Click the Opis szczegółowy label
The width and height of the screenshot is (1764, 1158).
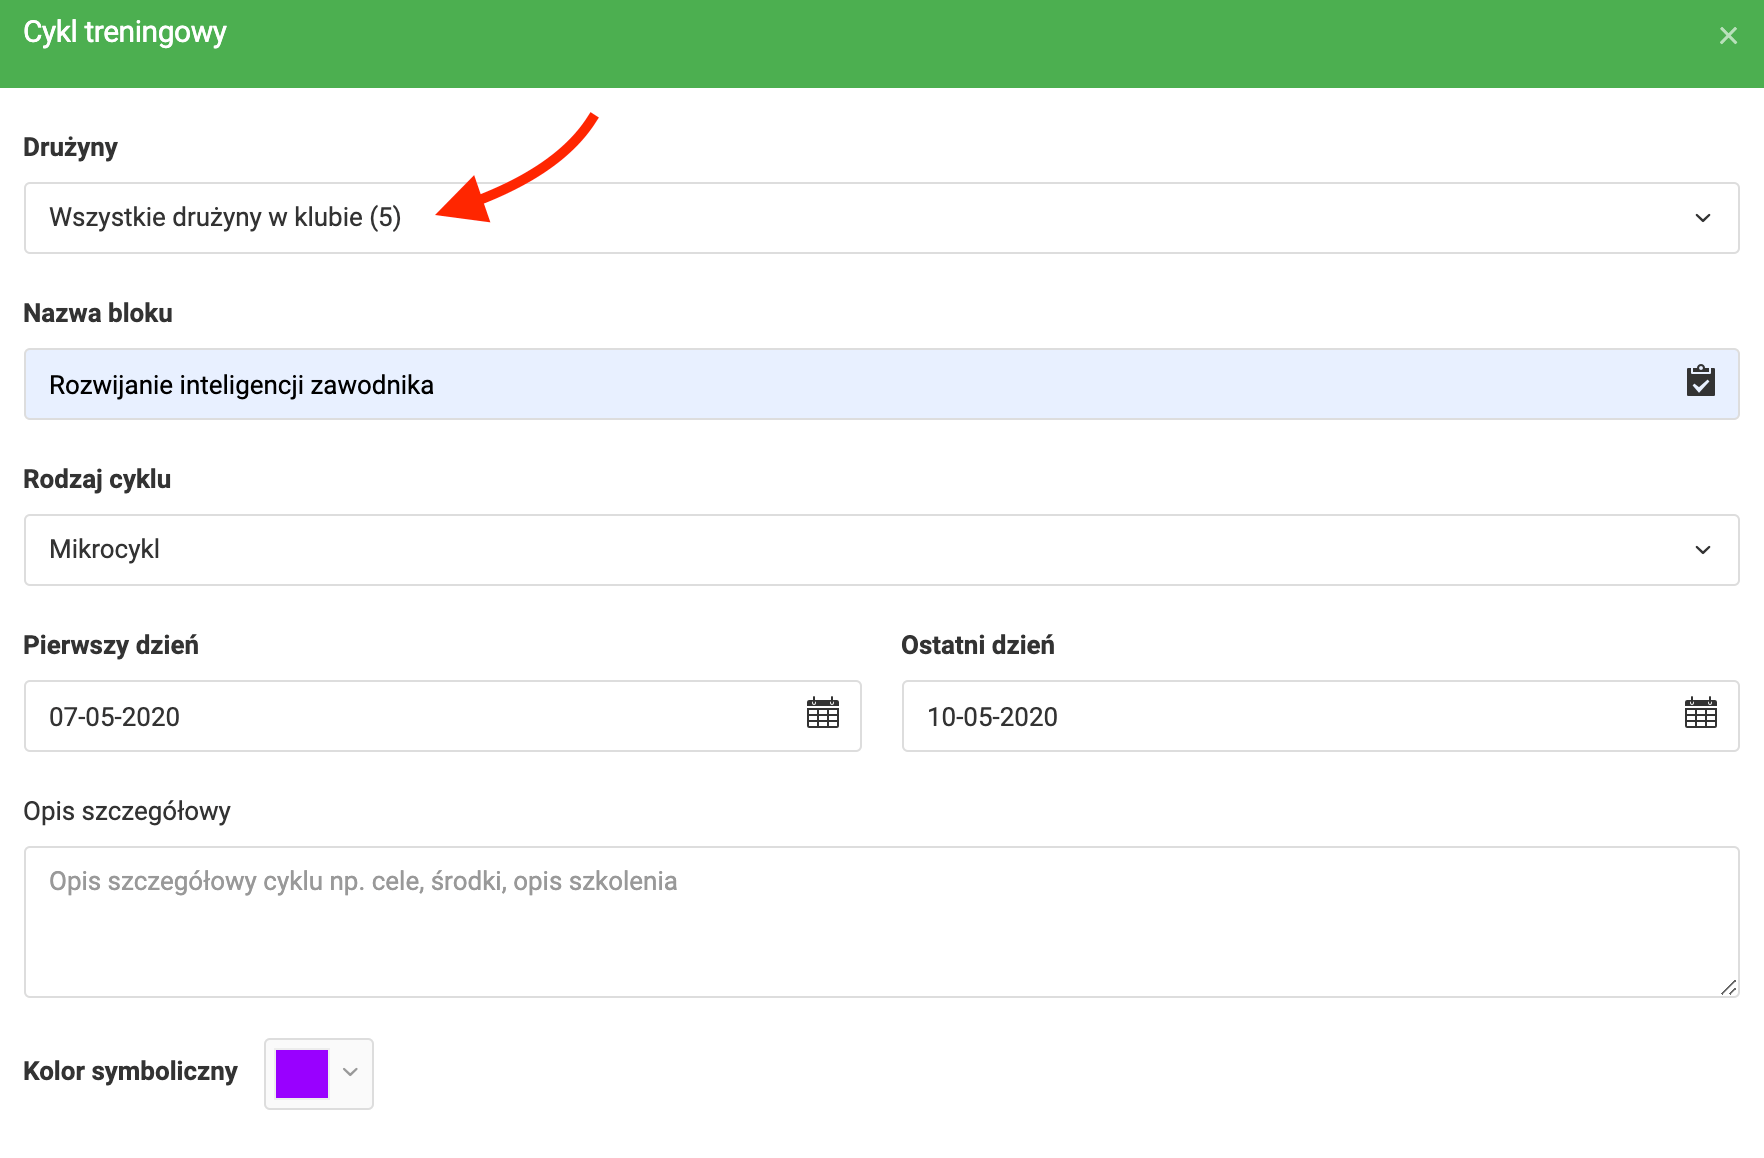click(127, 811)
